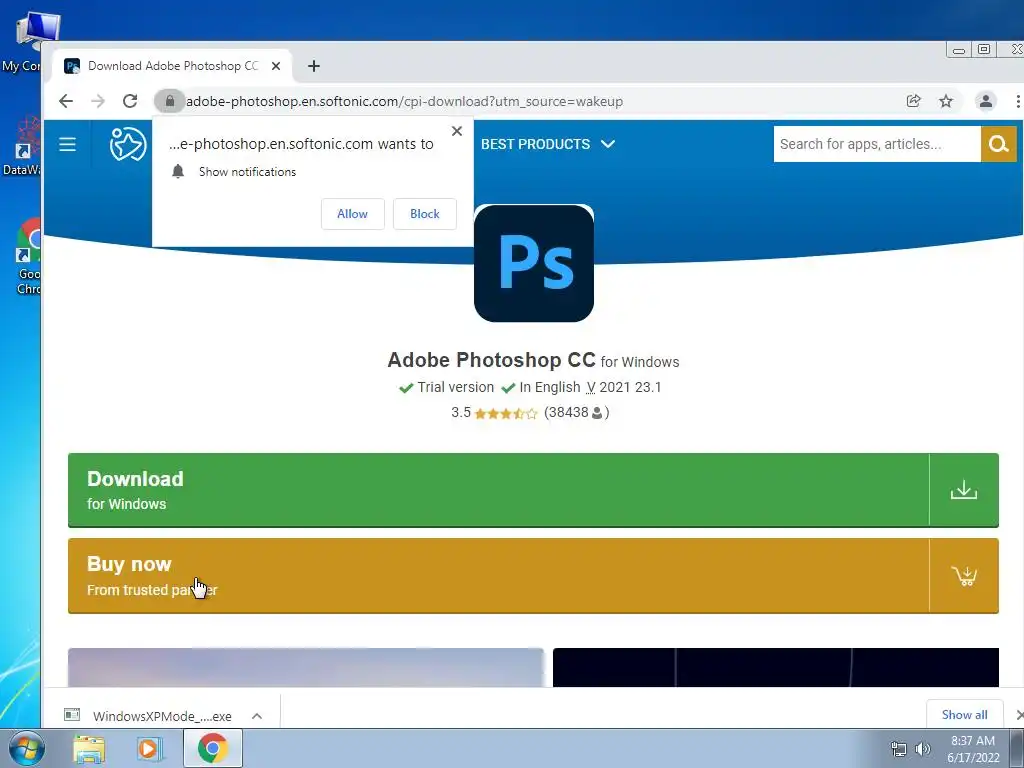
Task: Open Windows Start menu
Action: pyautogui.click(x=25, y=748)
